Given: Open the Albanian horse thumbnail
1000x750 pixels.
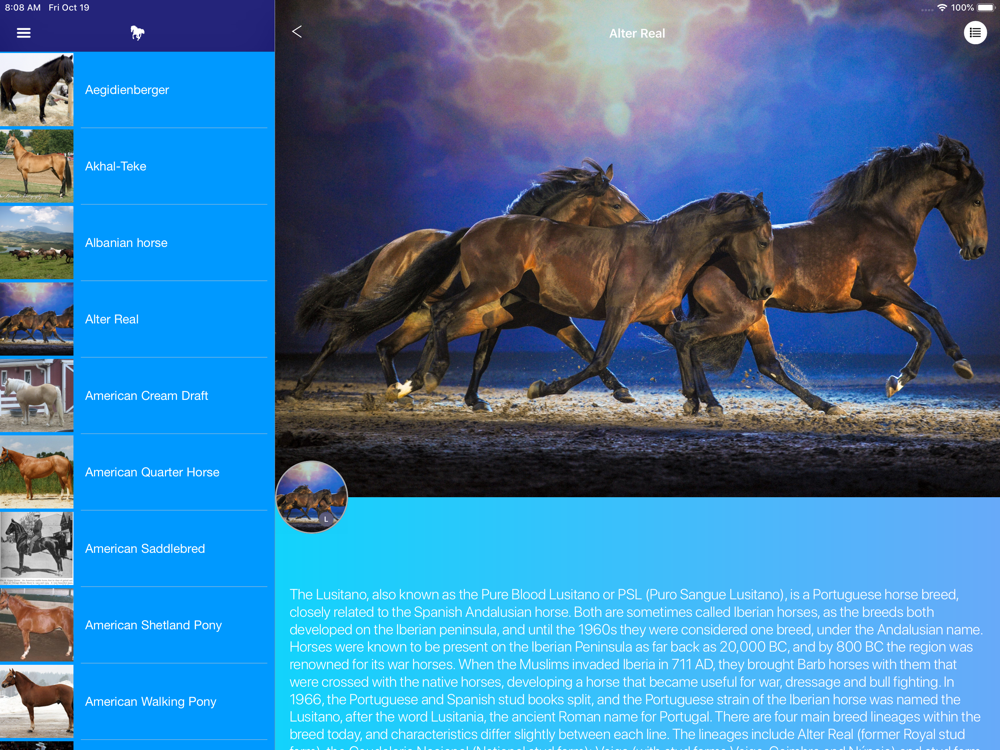Looking at the screenshot, I should [x=36, y=242].
